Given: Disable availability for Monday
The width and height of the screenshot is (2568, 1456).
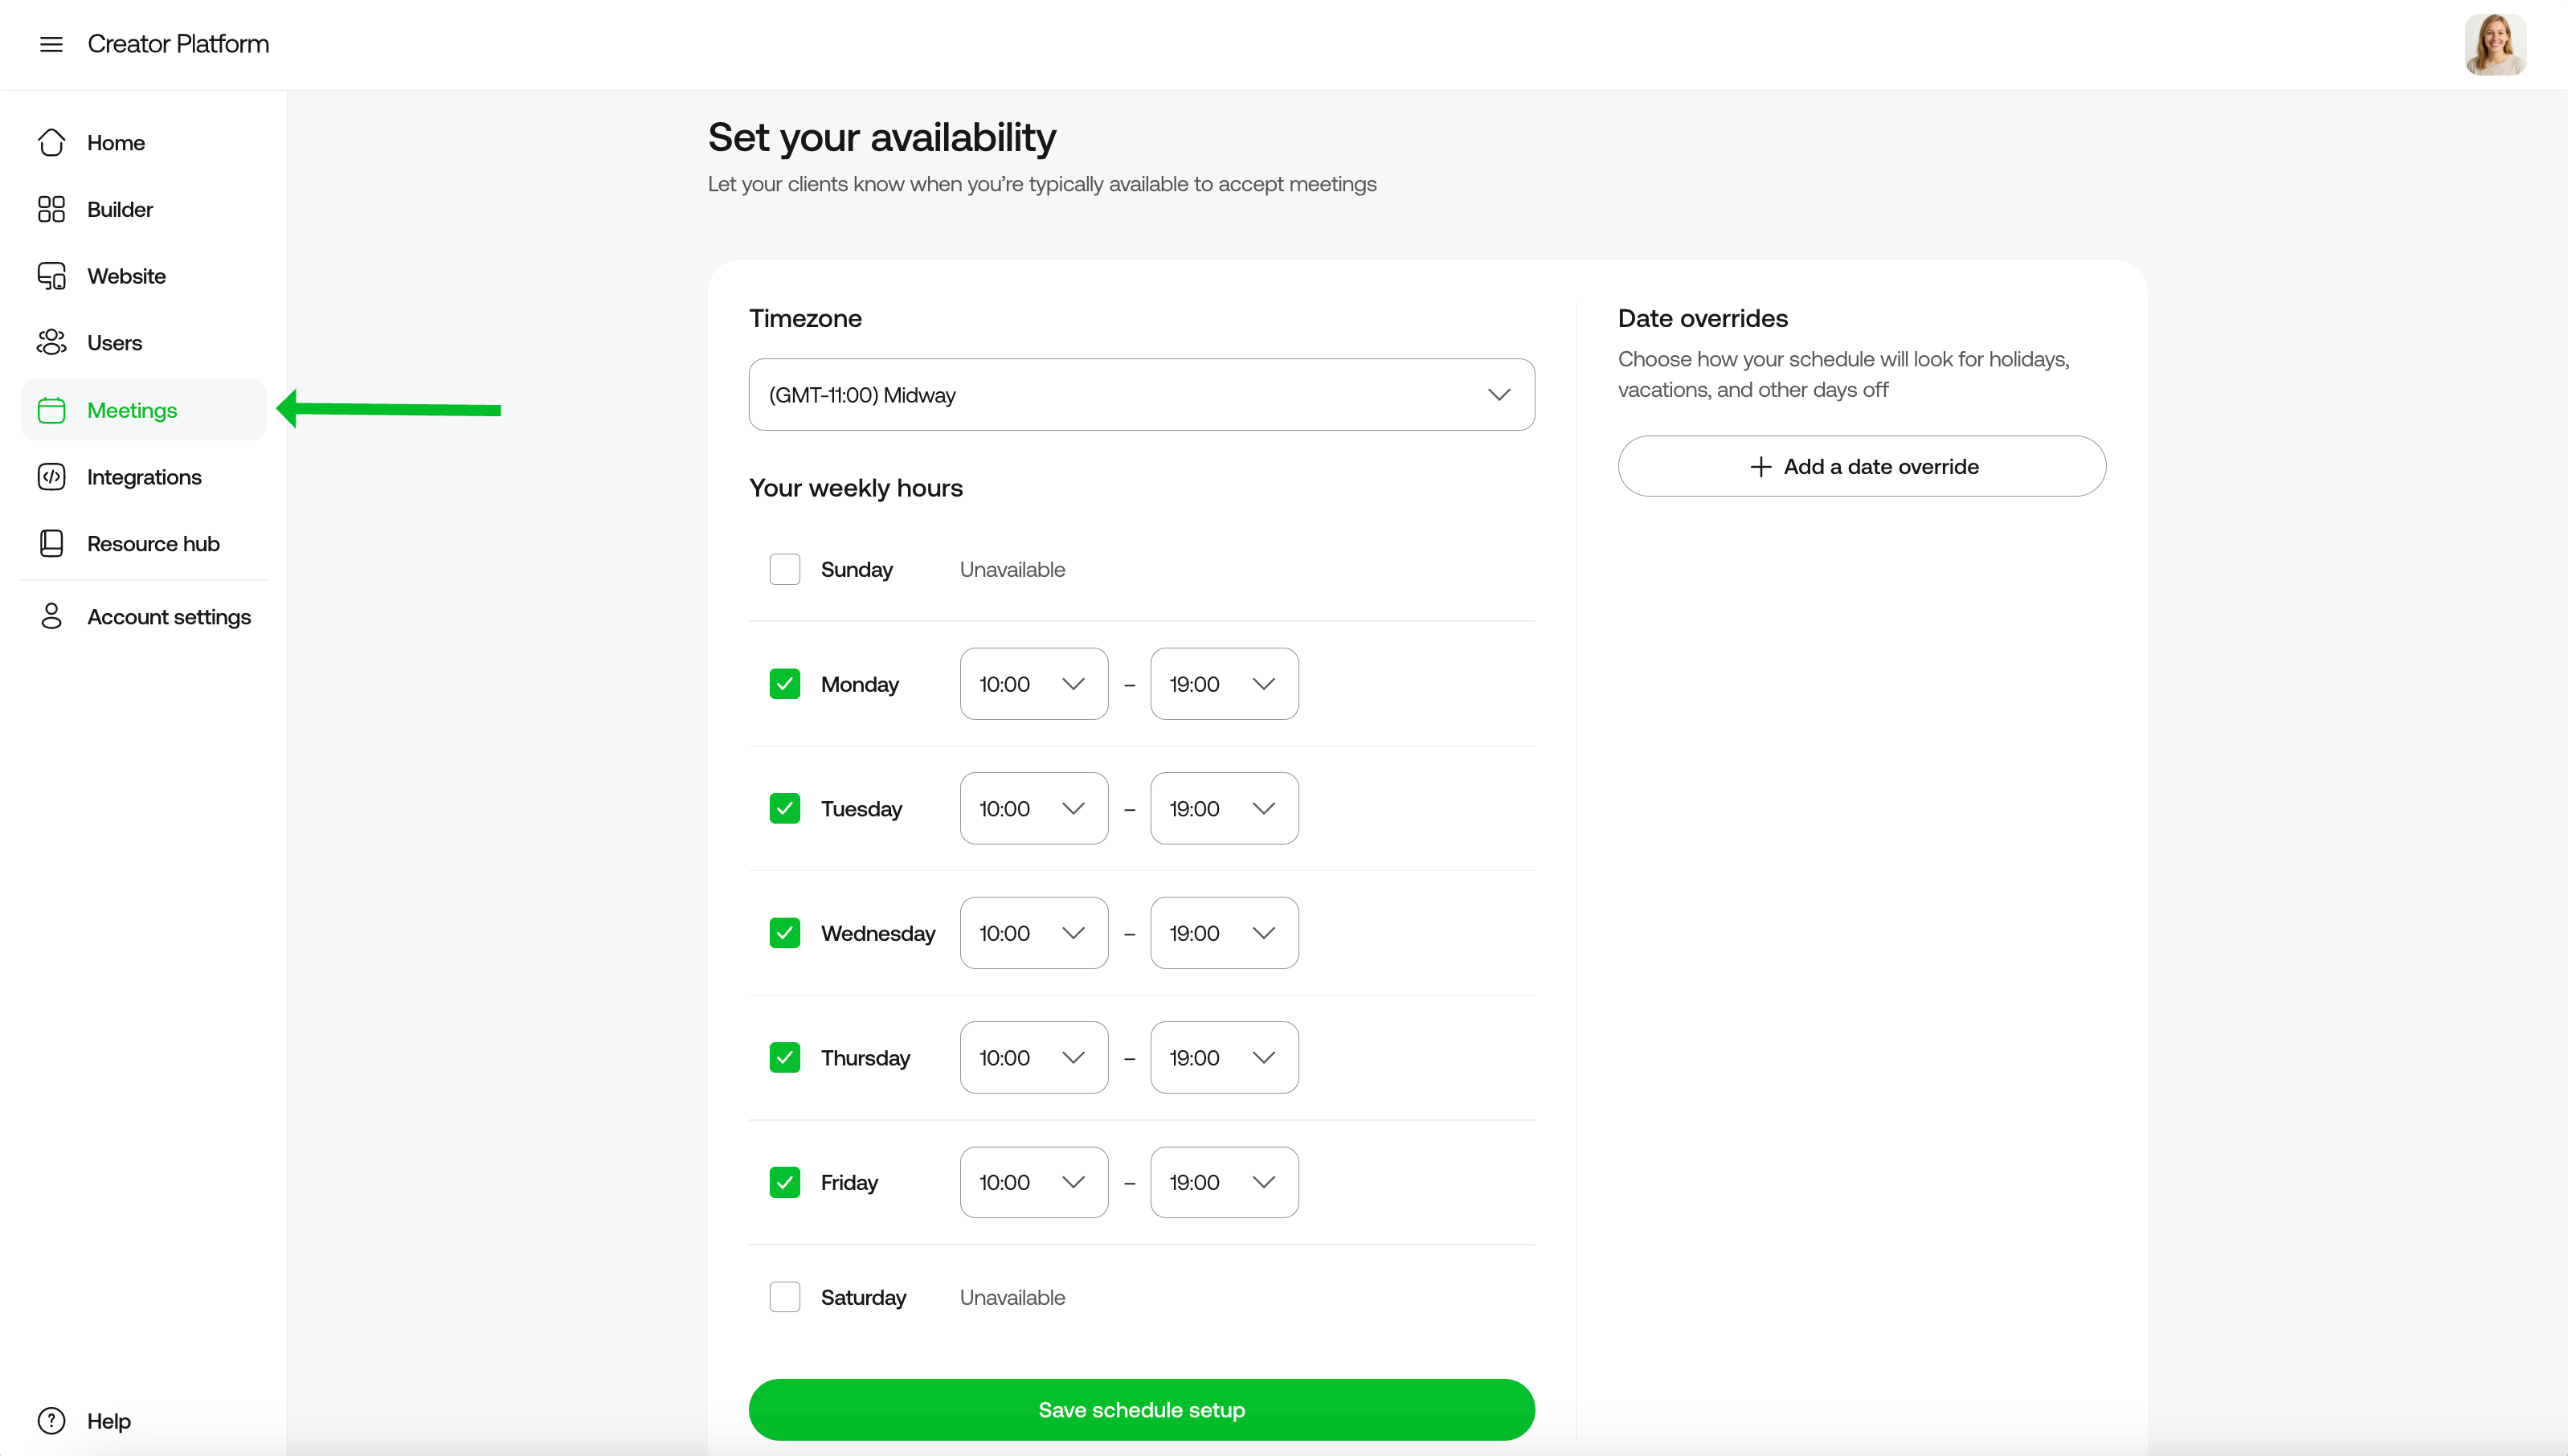Looking at the screenshot, I should pyautogui.click(x=785, y=683).
